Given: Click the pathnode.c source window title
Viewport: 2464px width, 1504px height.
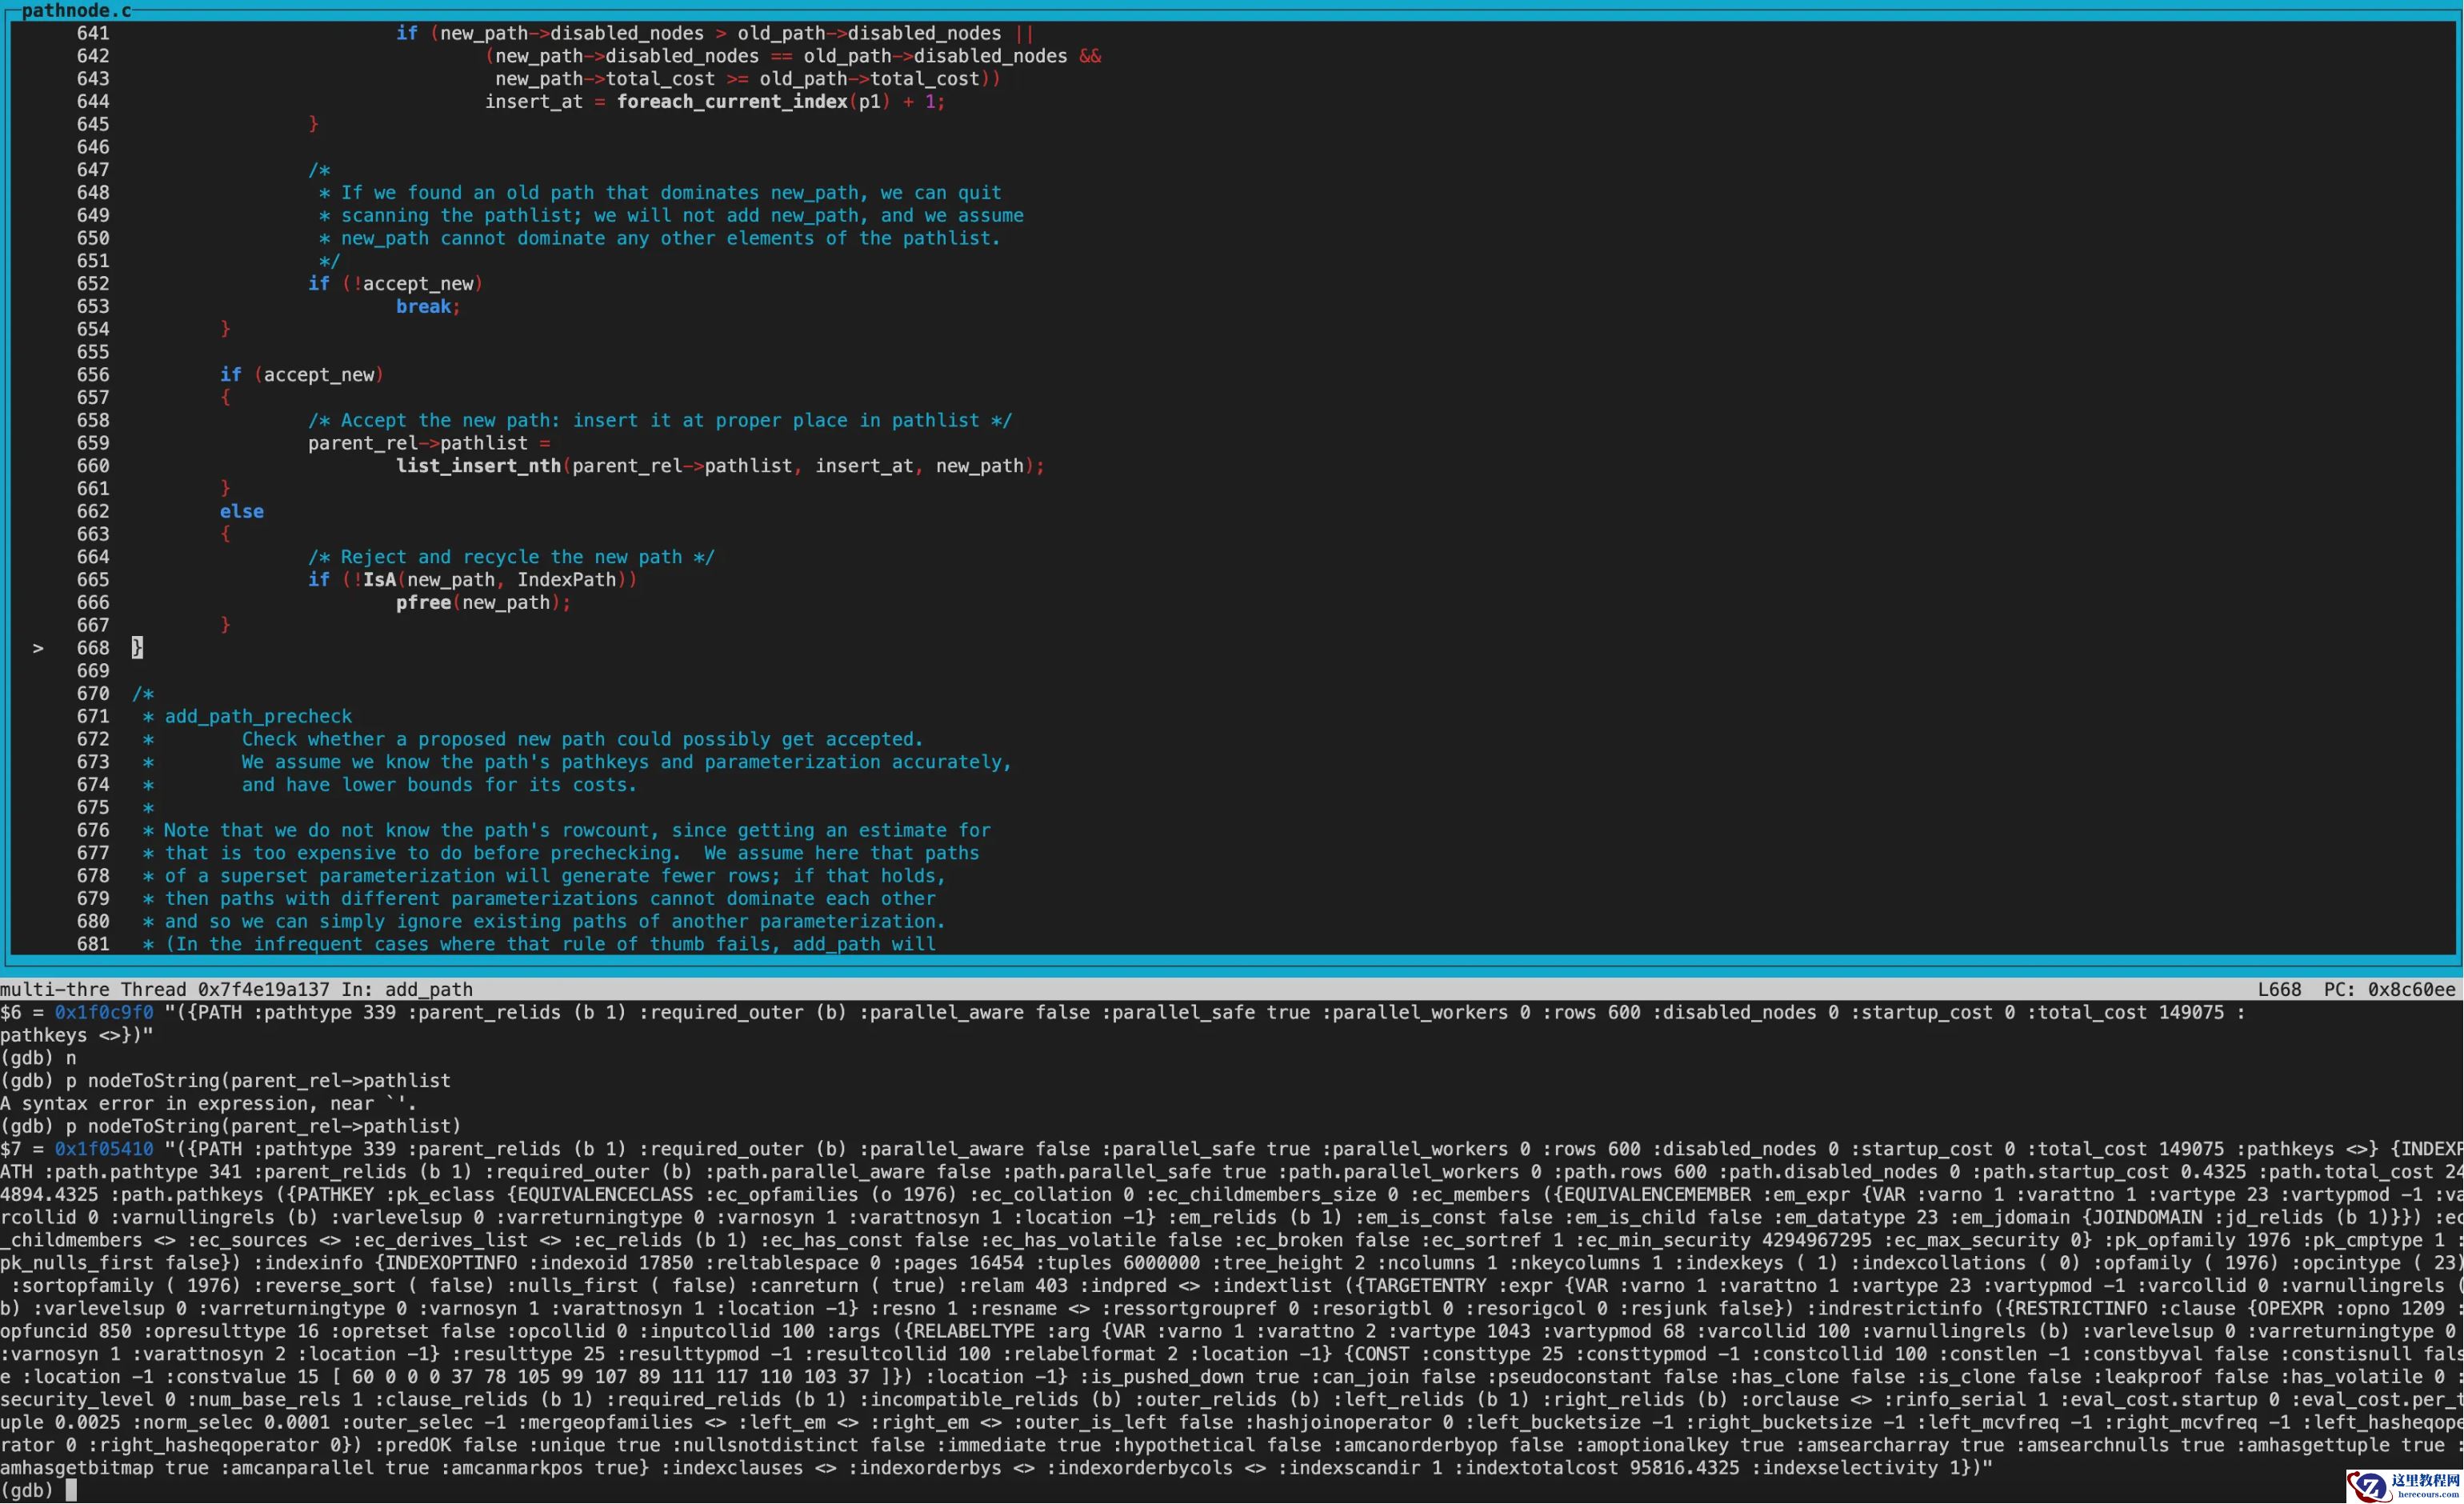Looking at the screenshot, I should [x=76, y=10].
